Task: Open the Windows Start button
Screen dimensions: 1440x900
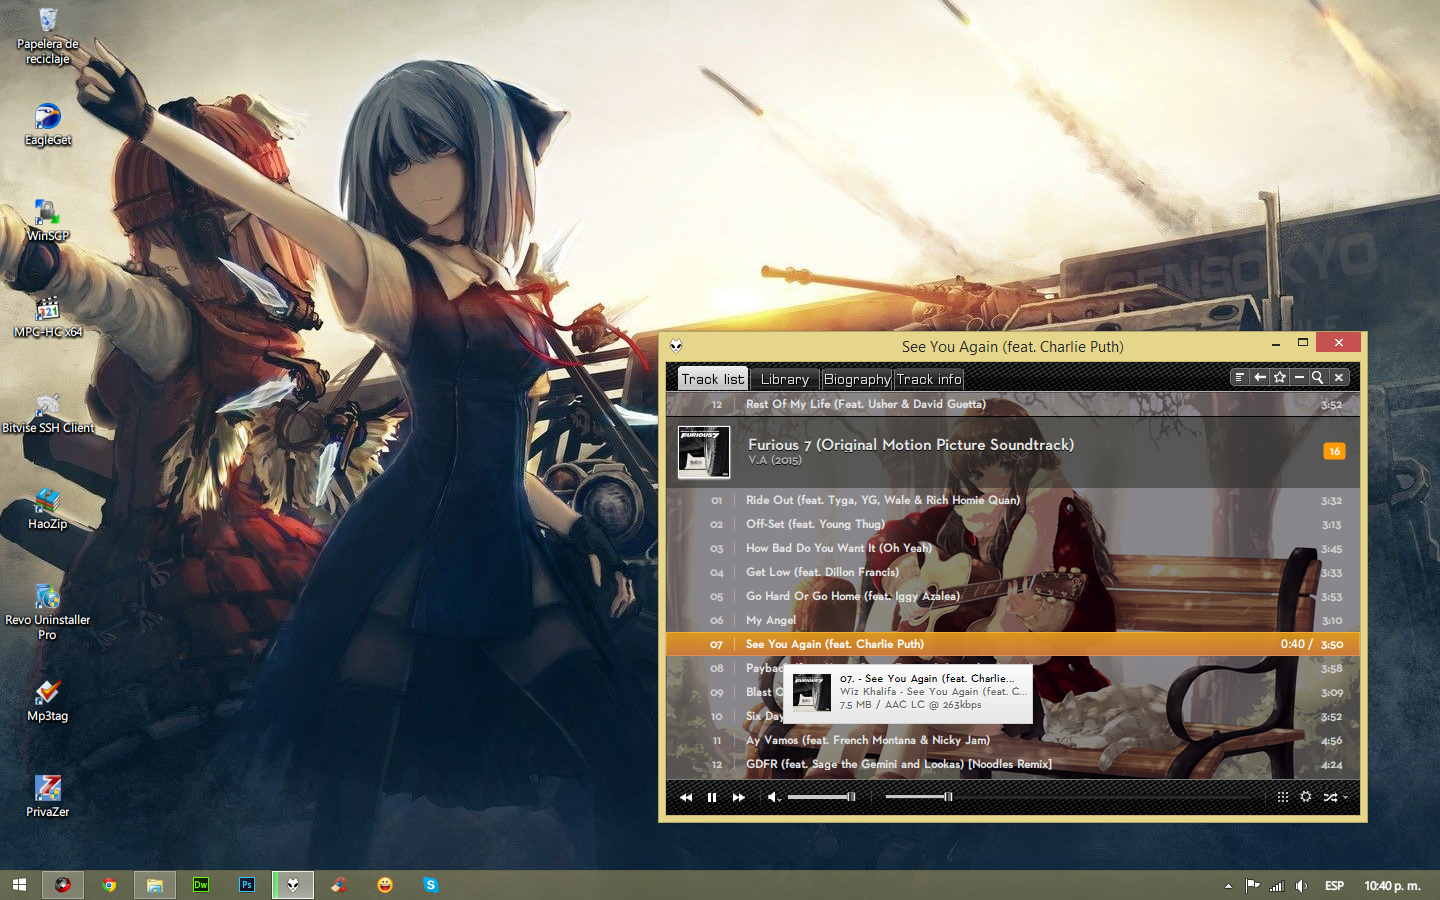Action: pyautogui.click(x=19, y=885)
